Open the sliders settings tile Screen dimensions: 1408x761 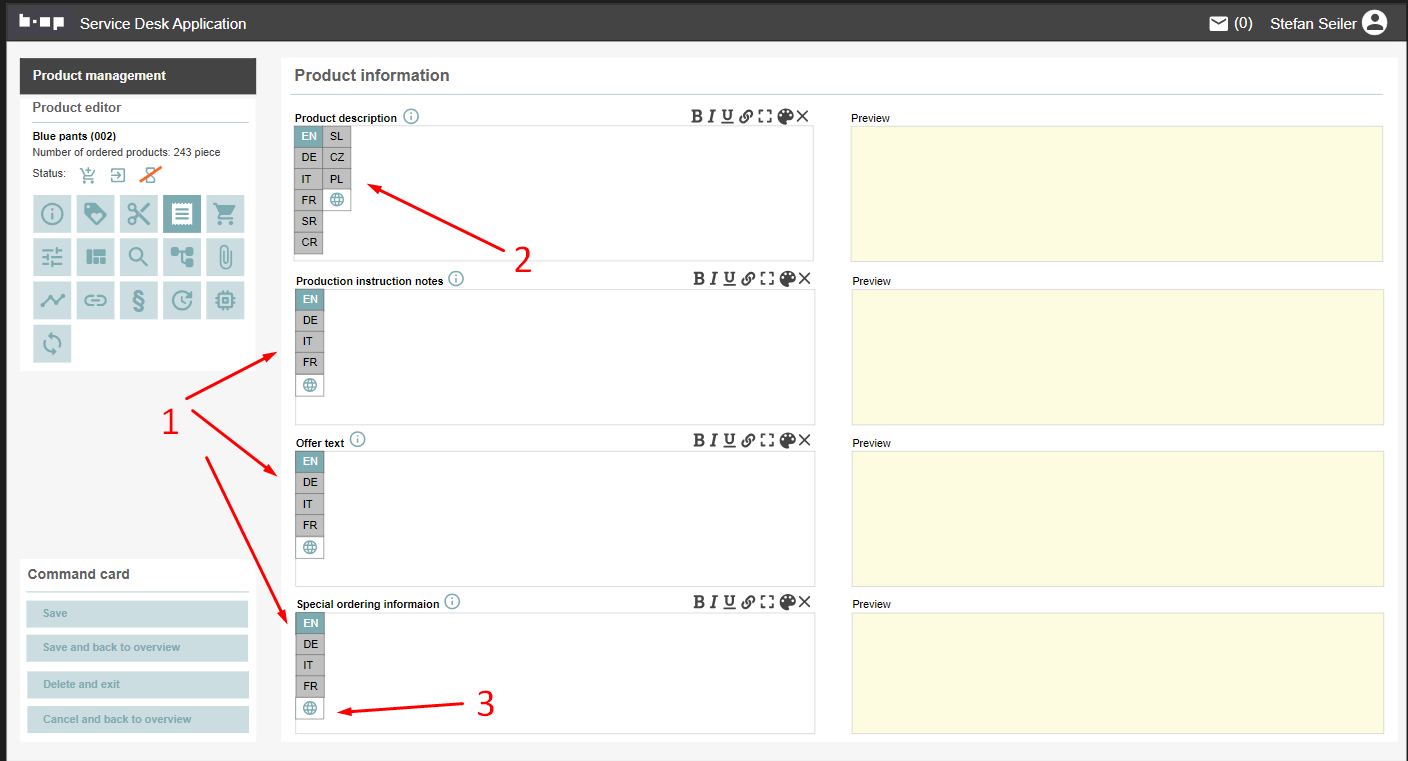click(x=52, y=257)
